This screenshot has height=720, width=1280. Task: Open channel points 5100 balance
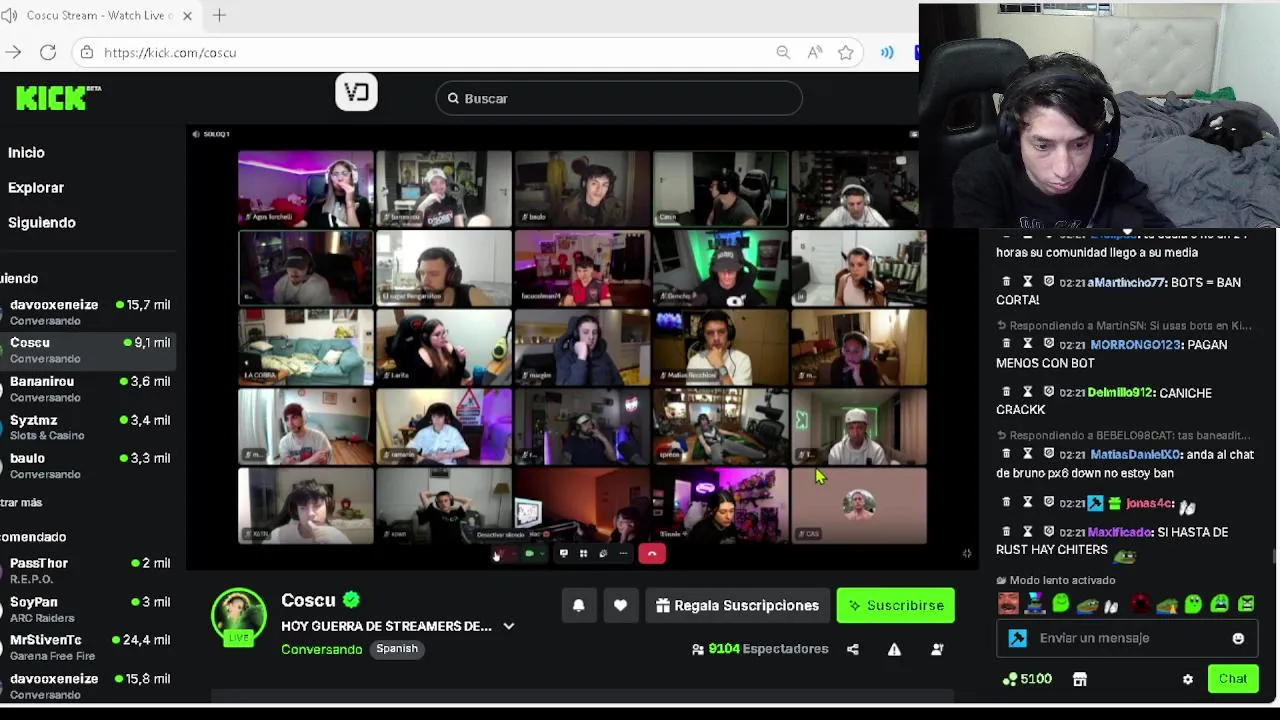click(x=1028, y=679)
